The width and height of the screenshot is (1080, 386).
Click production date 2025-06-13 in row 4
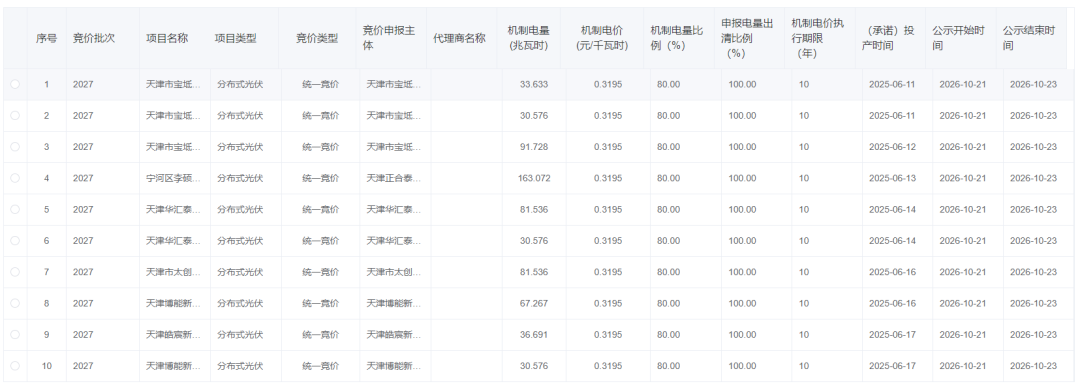coord(892,178)
